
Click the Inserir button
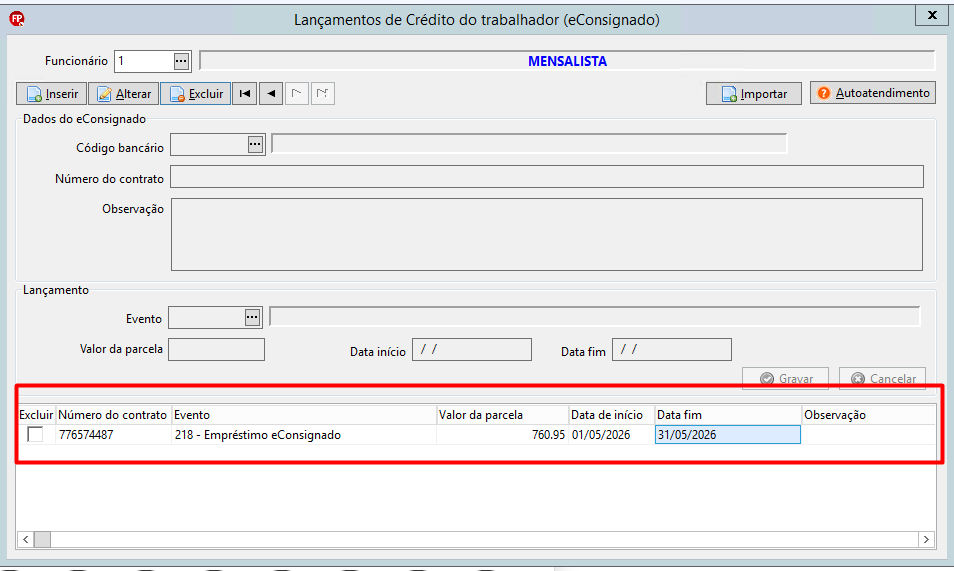point(52,94)
